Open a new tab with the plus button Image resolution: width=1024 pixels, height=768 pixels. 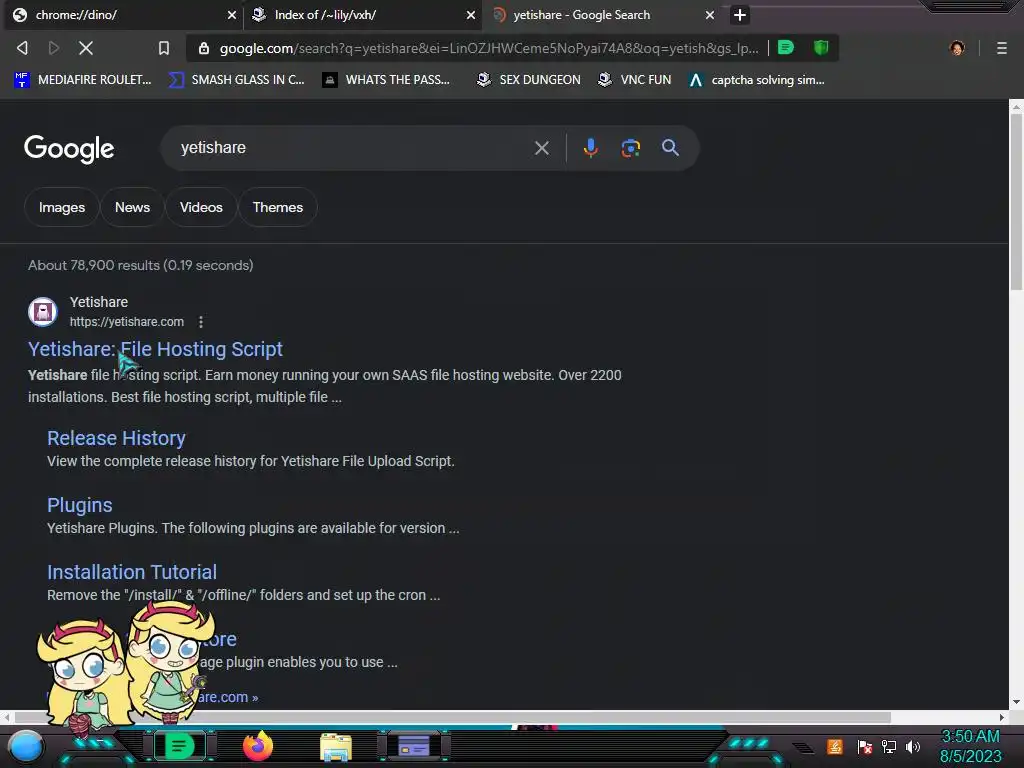(739, 15)
